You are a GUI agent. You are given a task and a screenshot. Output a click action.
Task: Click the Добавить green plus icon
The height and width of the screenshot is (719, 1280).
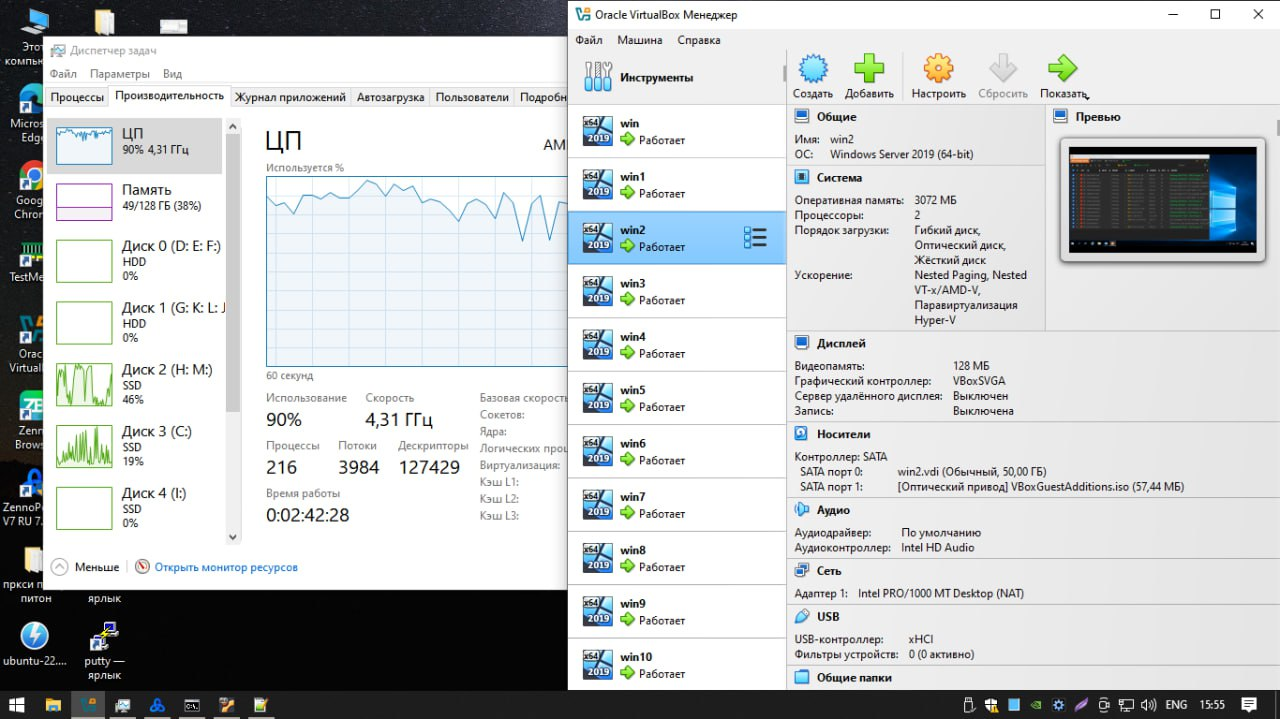point(869,69)
